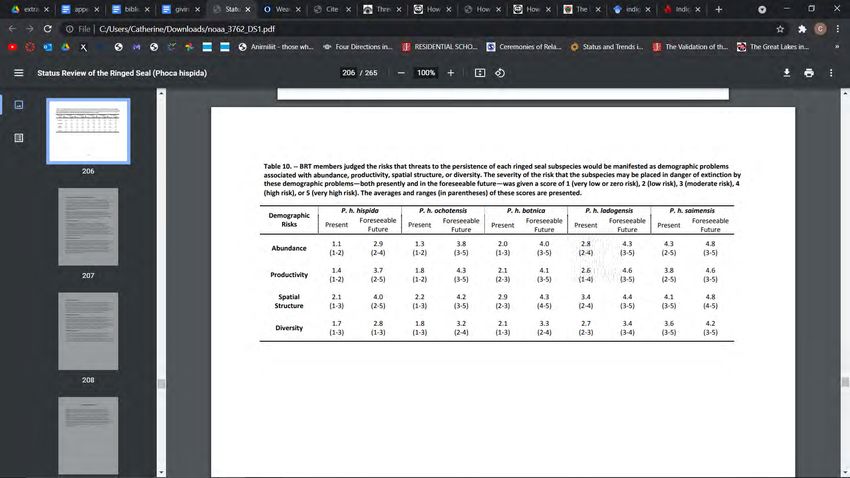
Task: Click the thumbnail panel scroll-up arrow
Action: click(161, 93)
